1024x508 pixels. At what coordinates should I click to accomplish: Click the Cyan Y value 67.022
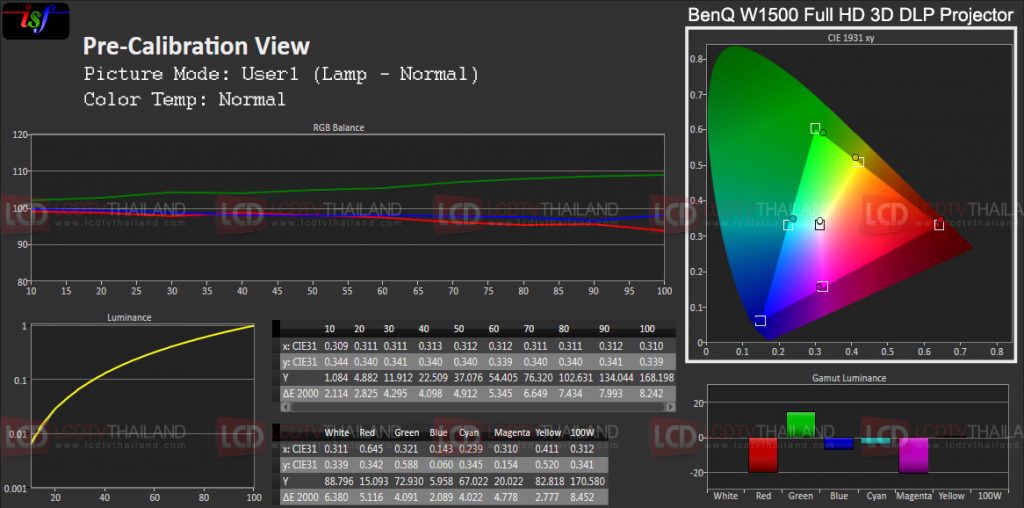coord(473,481)
